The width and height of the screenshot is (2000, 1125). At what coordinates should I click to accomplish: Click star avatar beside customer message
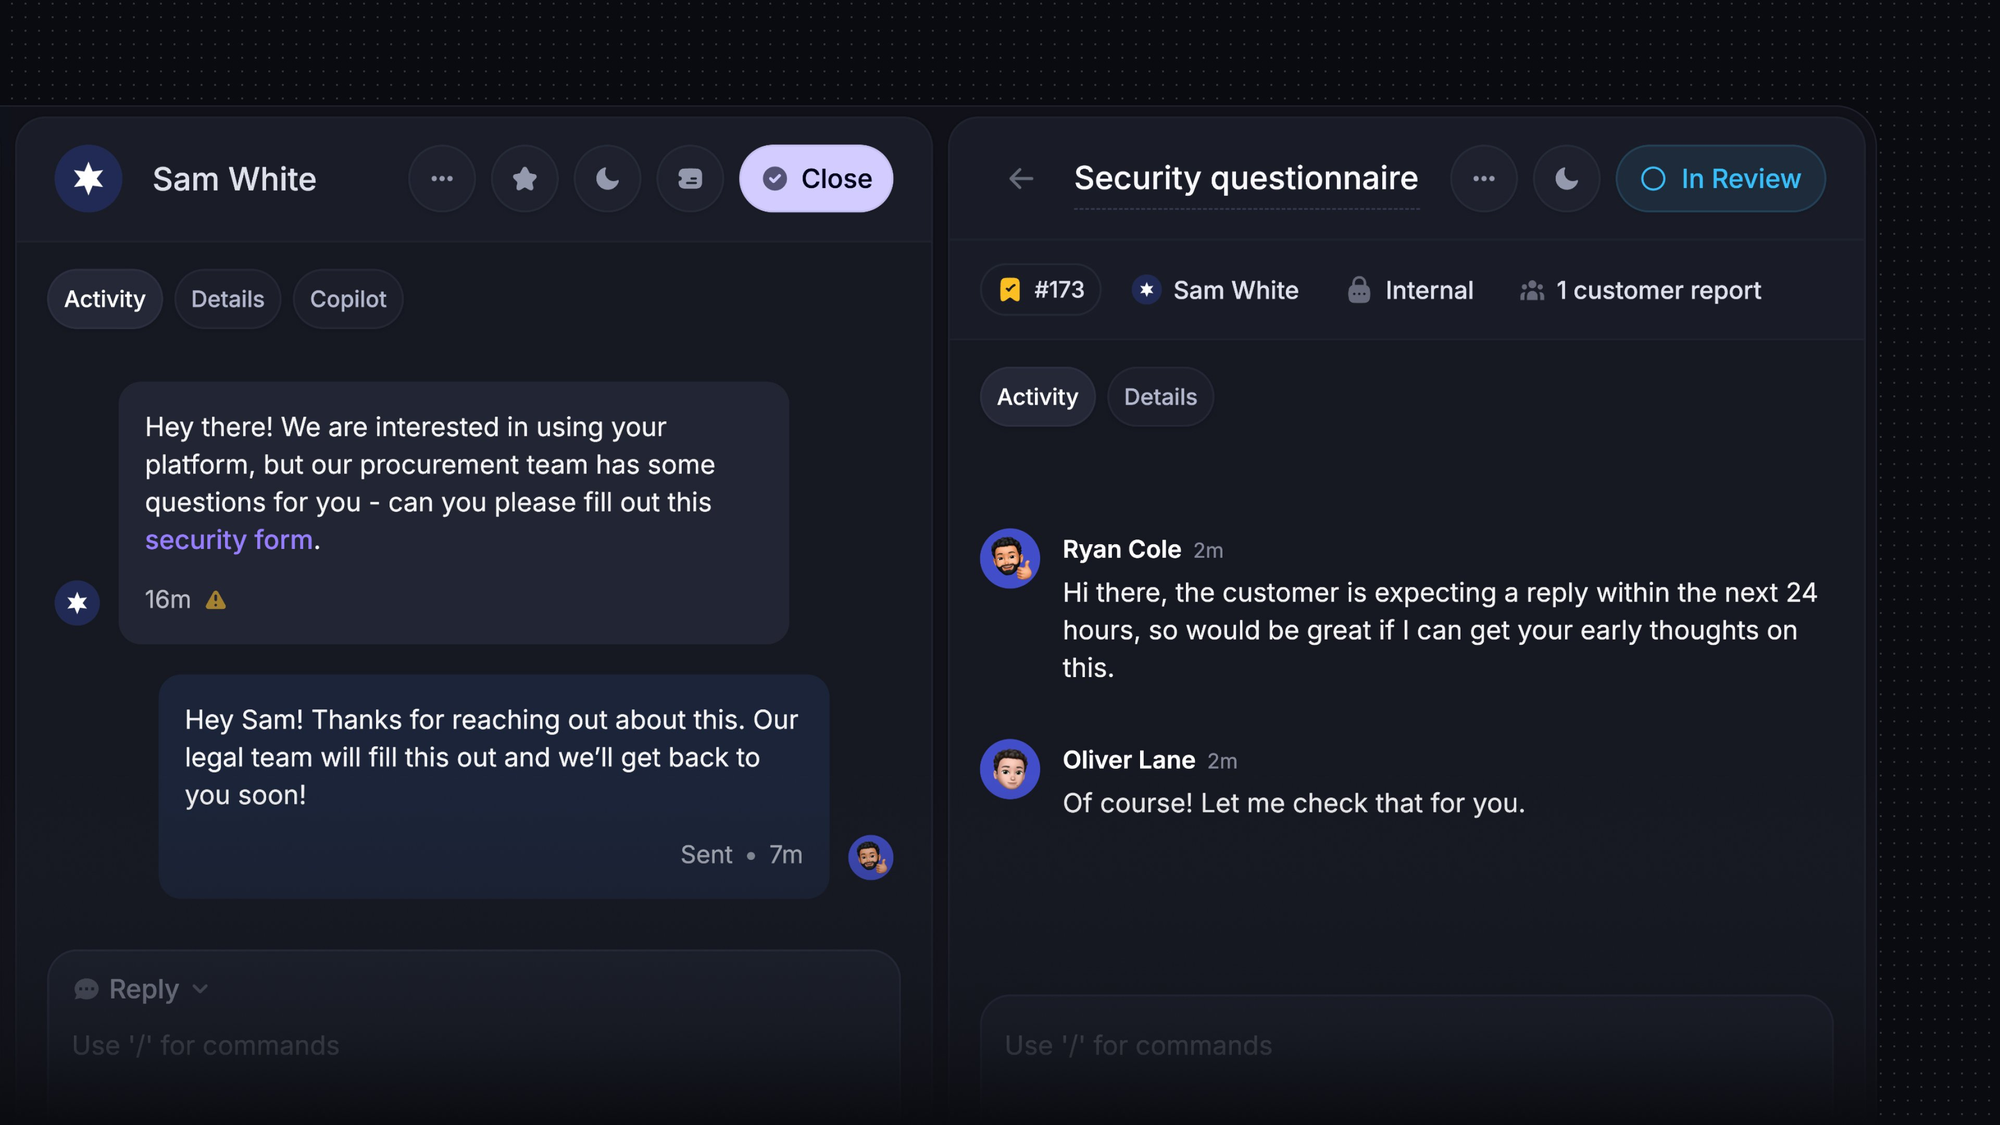(x=77, y=603)
